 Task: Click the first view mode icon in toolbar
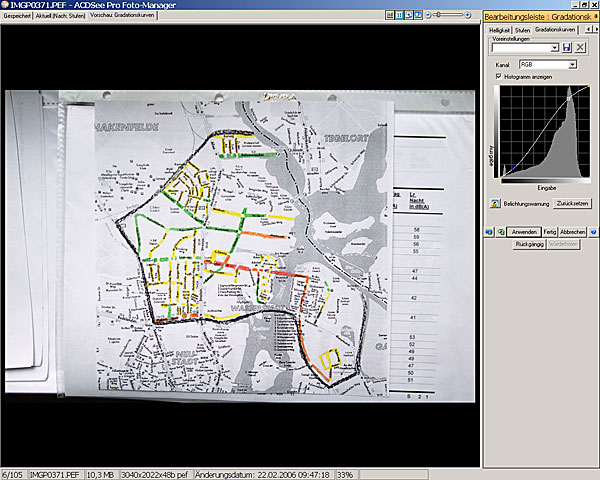(x=388, y=16)
